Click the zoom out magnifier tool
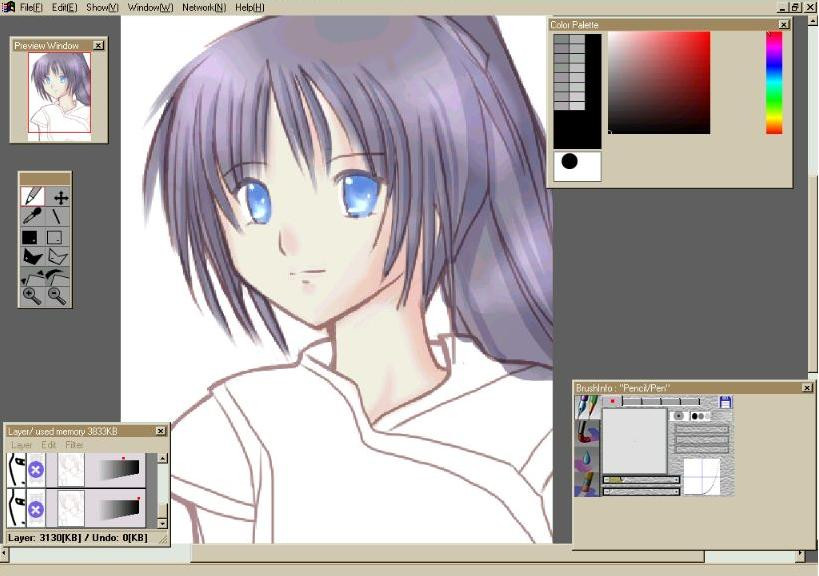The image size is (819, 576). [57, 296]
